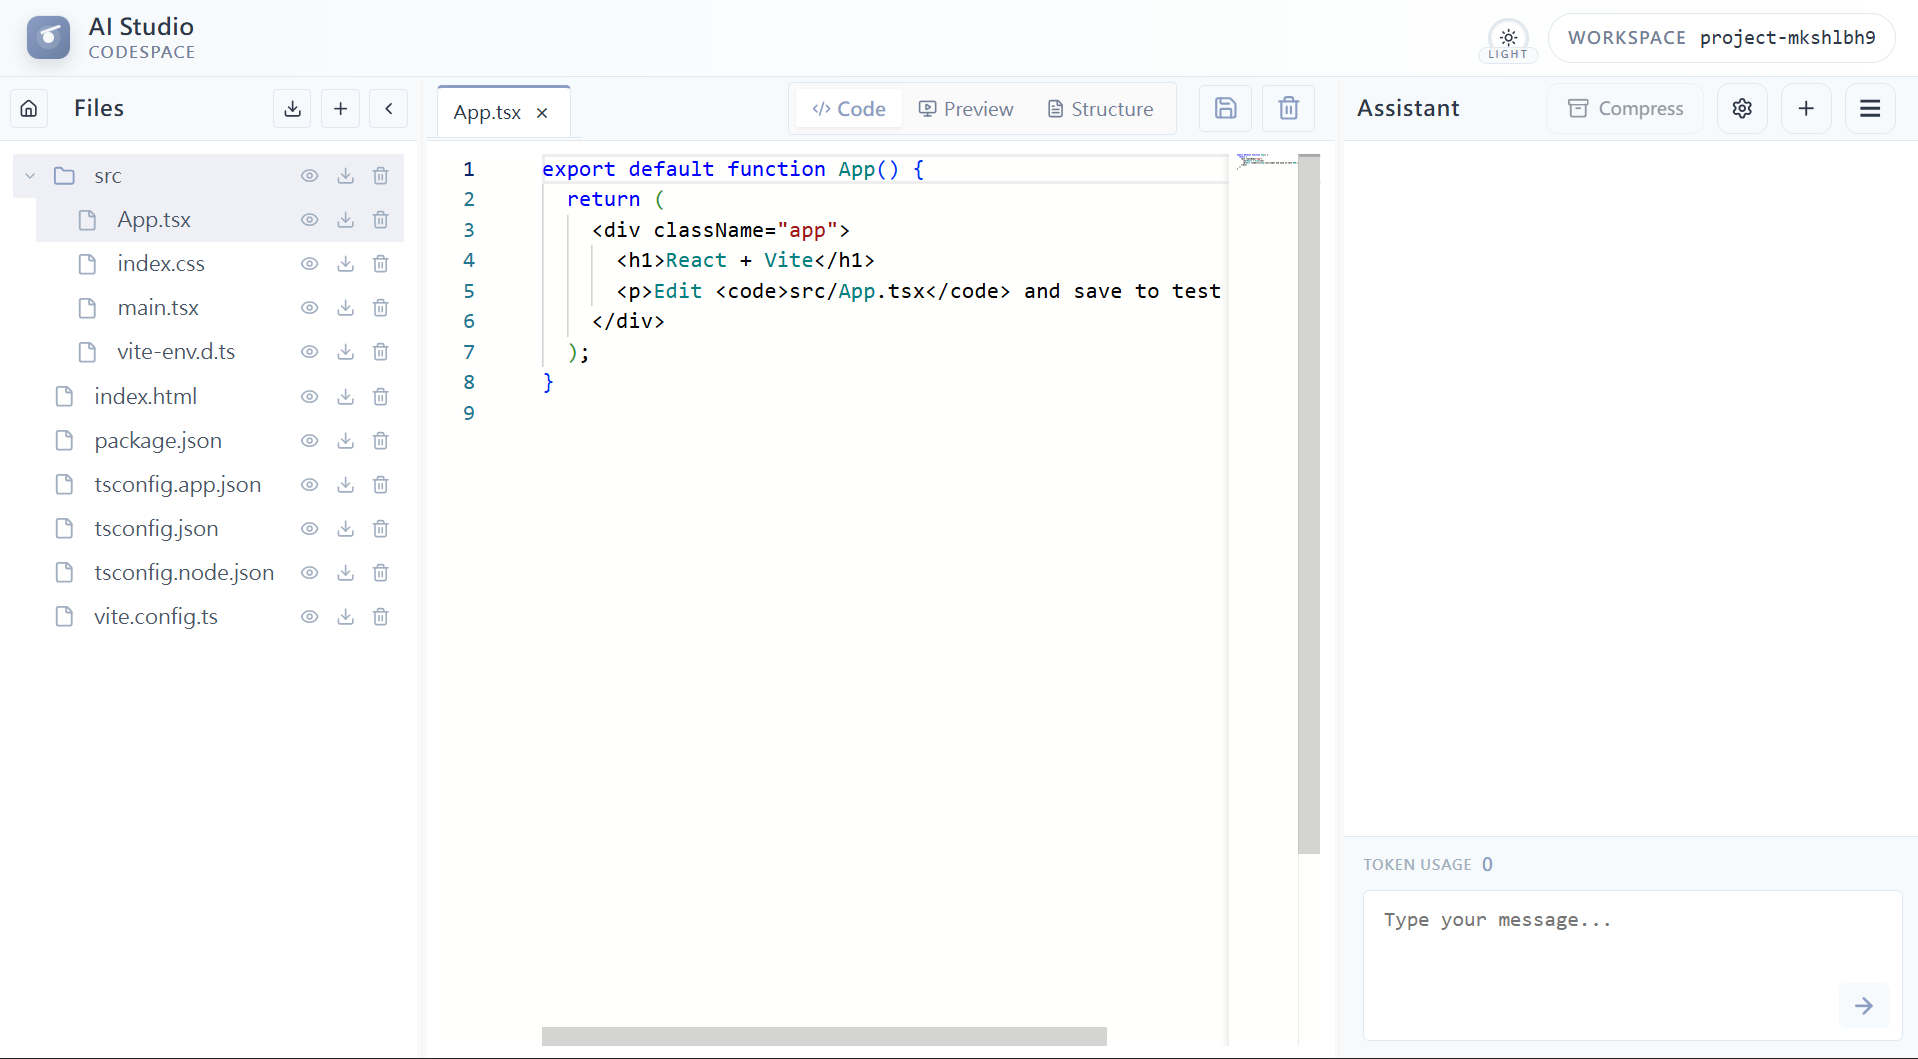
Task: Open the Workspace project-mkshlbh9 selector
Action: [1721, 38]
